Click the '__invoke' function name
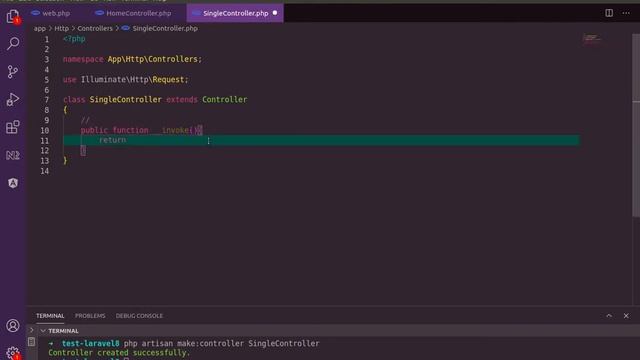 (171, 130)
